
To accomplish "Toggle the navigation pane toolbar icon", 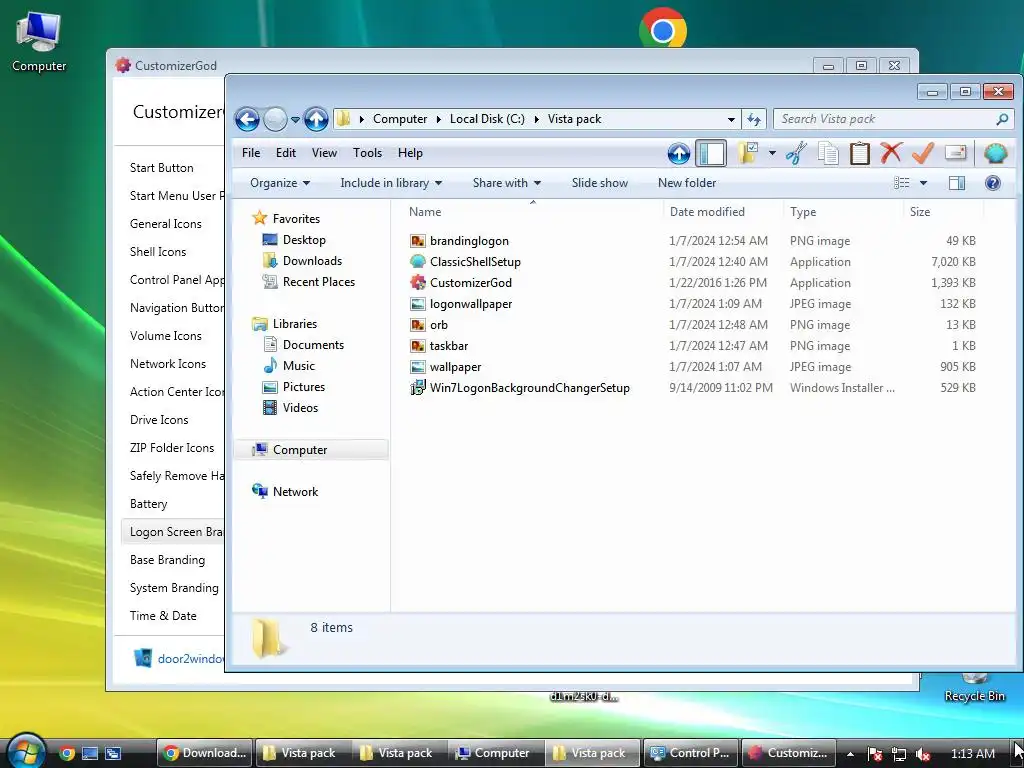I will [711, 153].
